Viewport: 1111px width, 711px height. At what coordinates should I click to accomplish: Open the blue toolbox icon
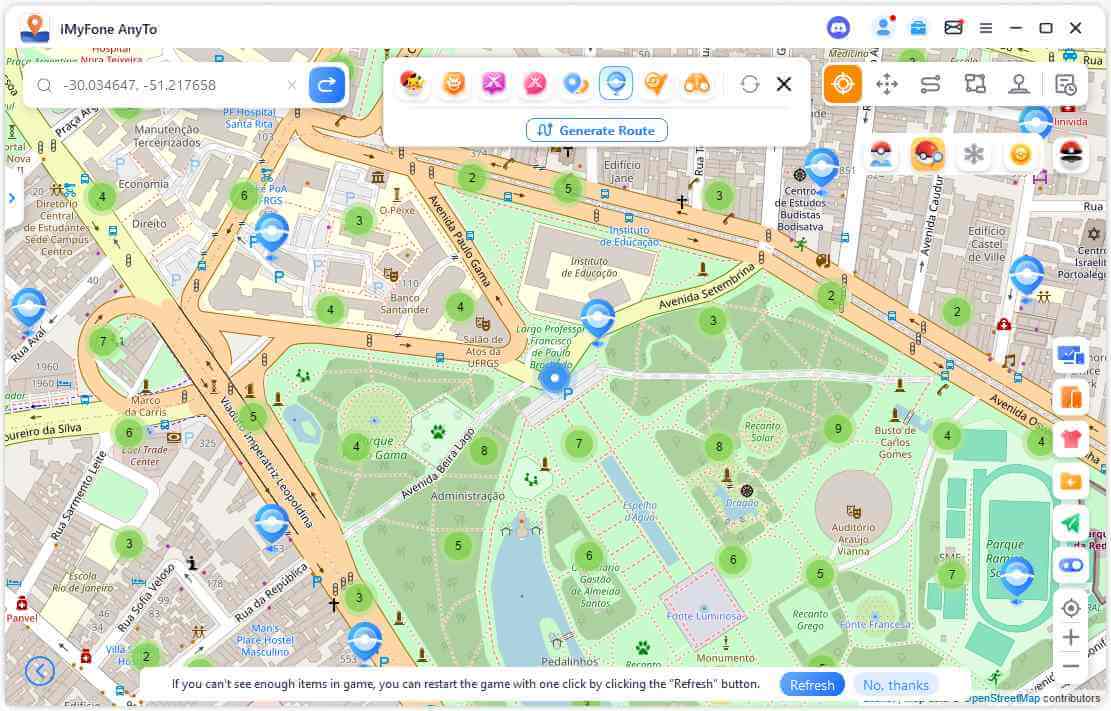tap(918, 28)
